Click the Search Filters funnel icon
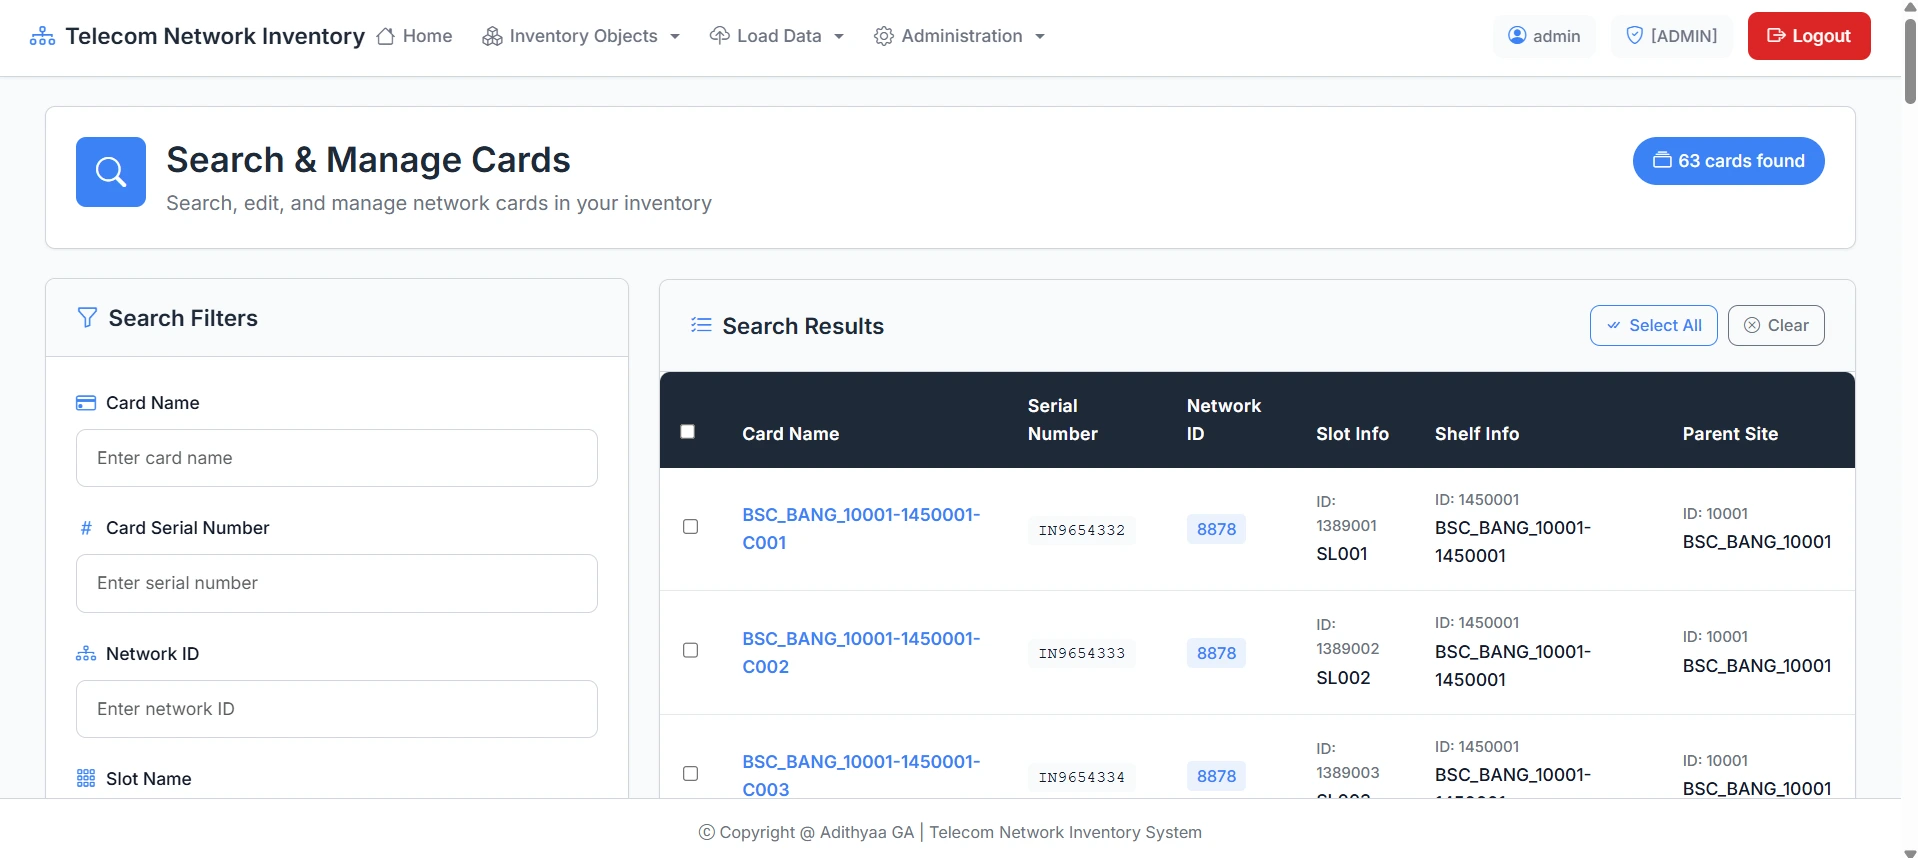 coord(87,318)
